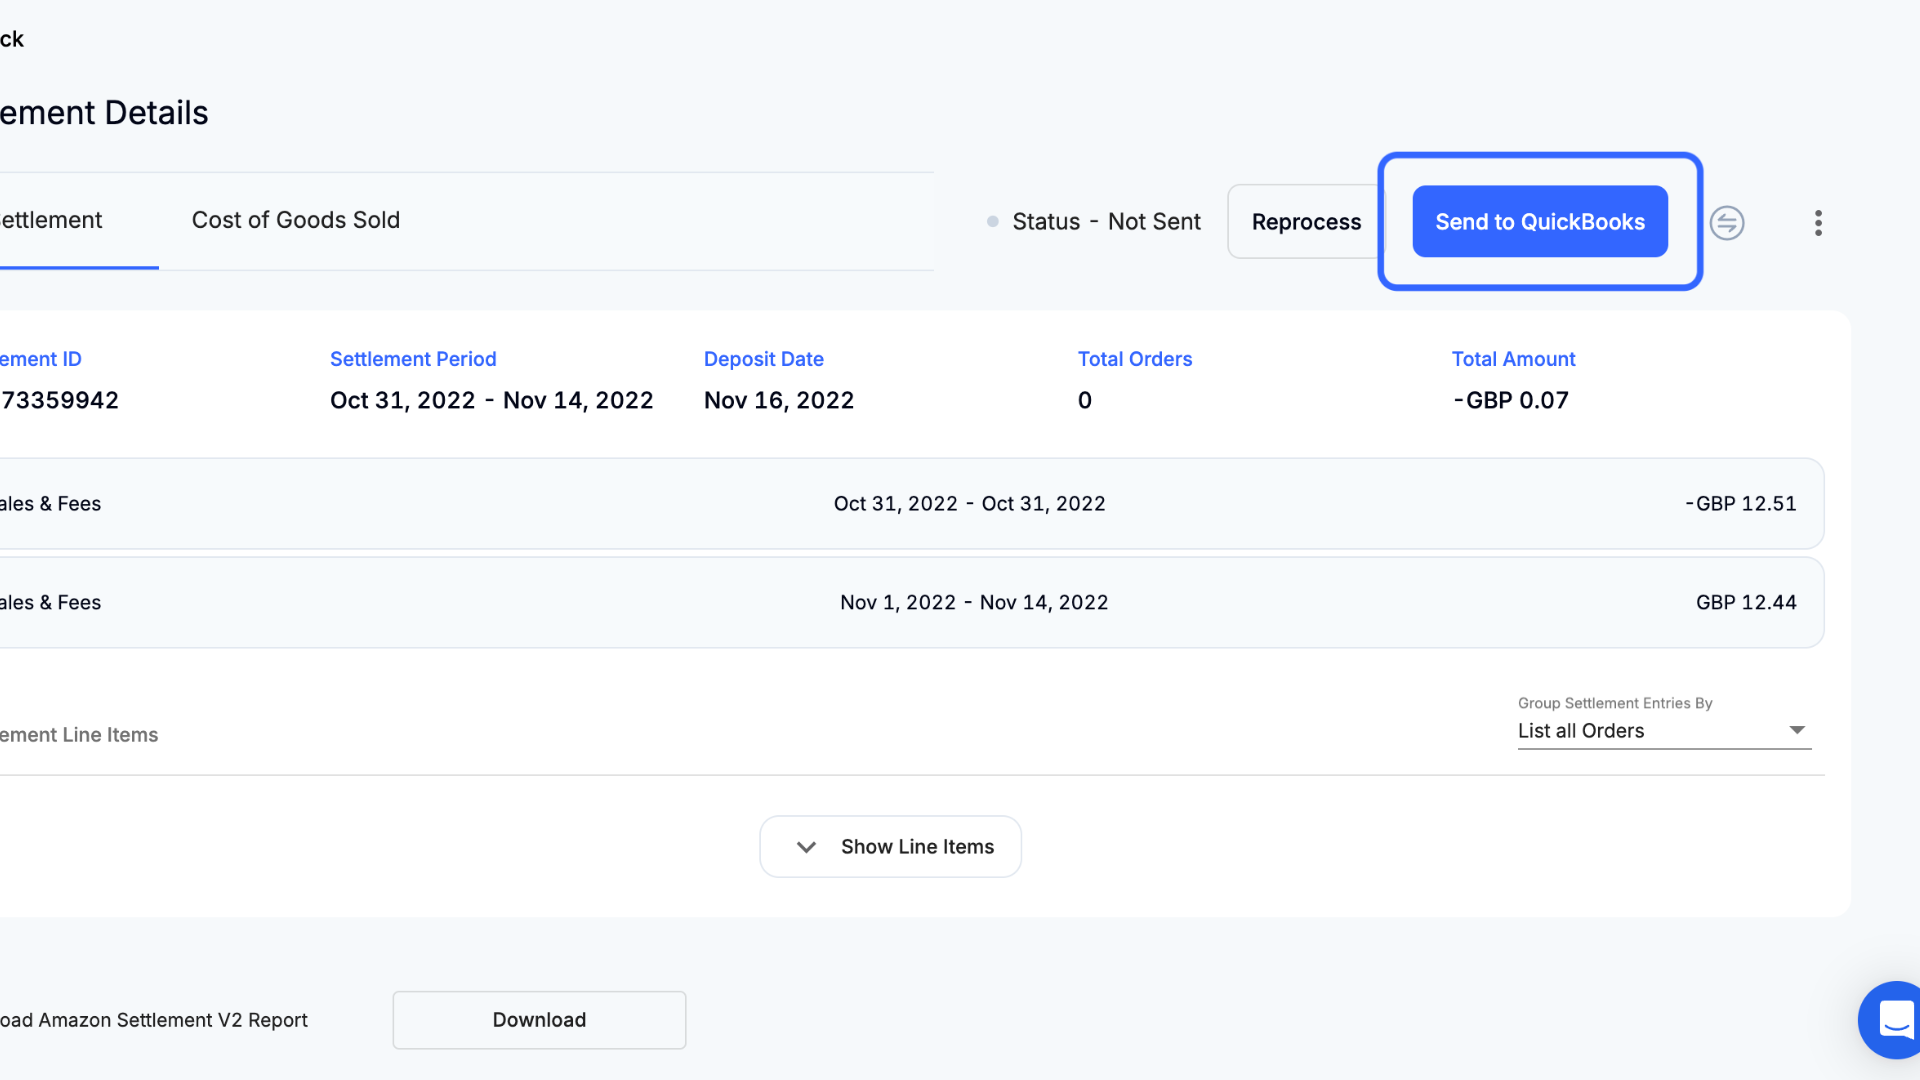This screenshot has width=1920, height=1080.
Task: Click the circular transfer arrows icon
Action: pos(1727,223)
